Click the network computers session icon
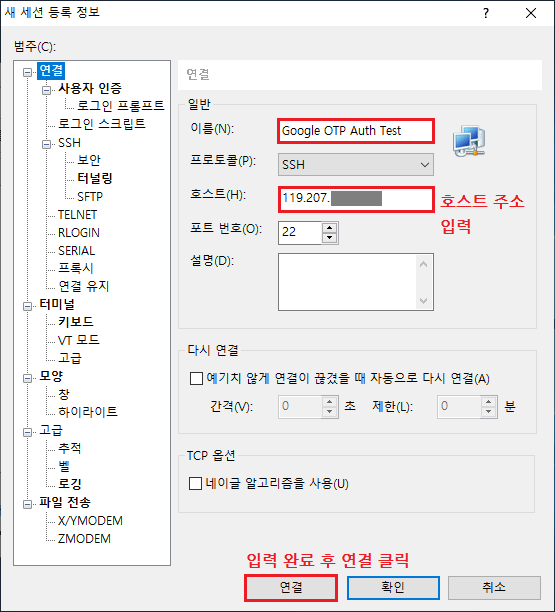The height and width of the screenshot is (612, 555). [x=469, y=141]
